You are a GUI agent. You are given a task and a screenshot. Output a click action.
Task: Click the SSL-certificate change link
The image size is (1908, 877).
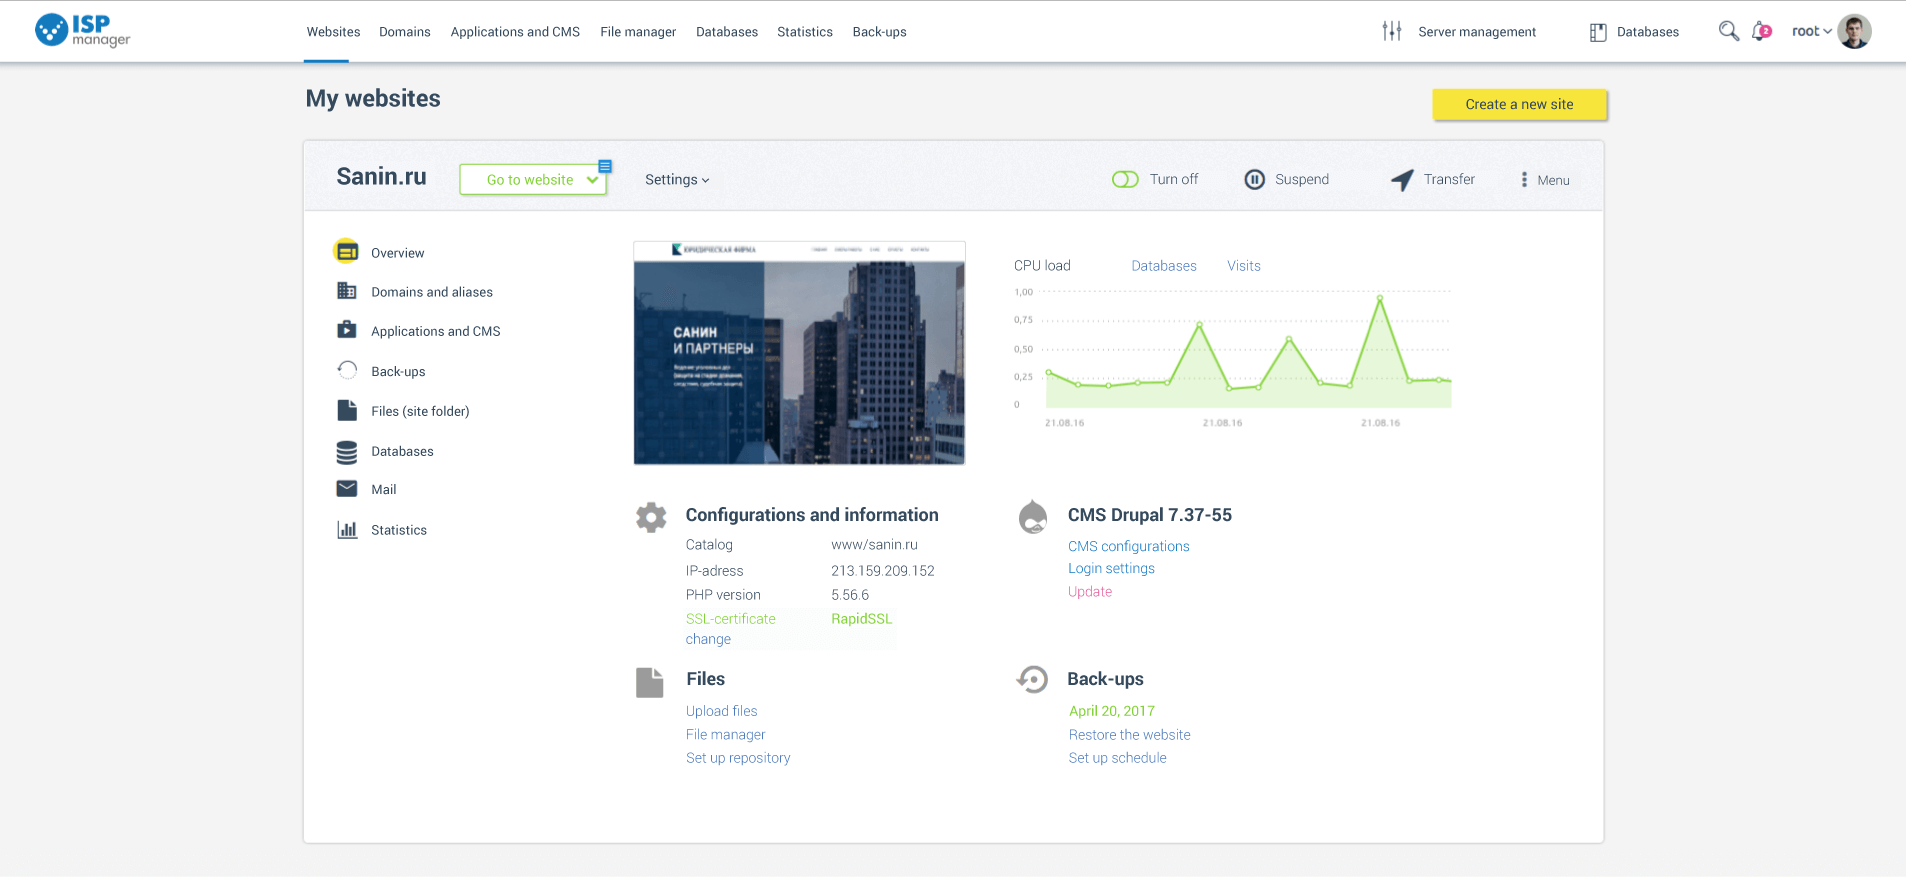[x=708, y=639]
